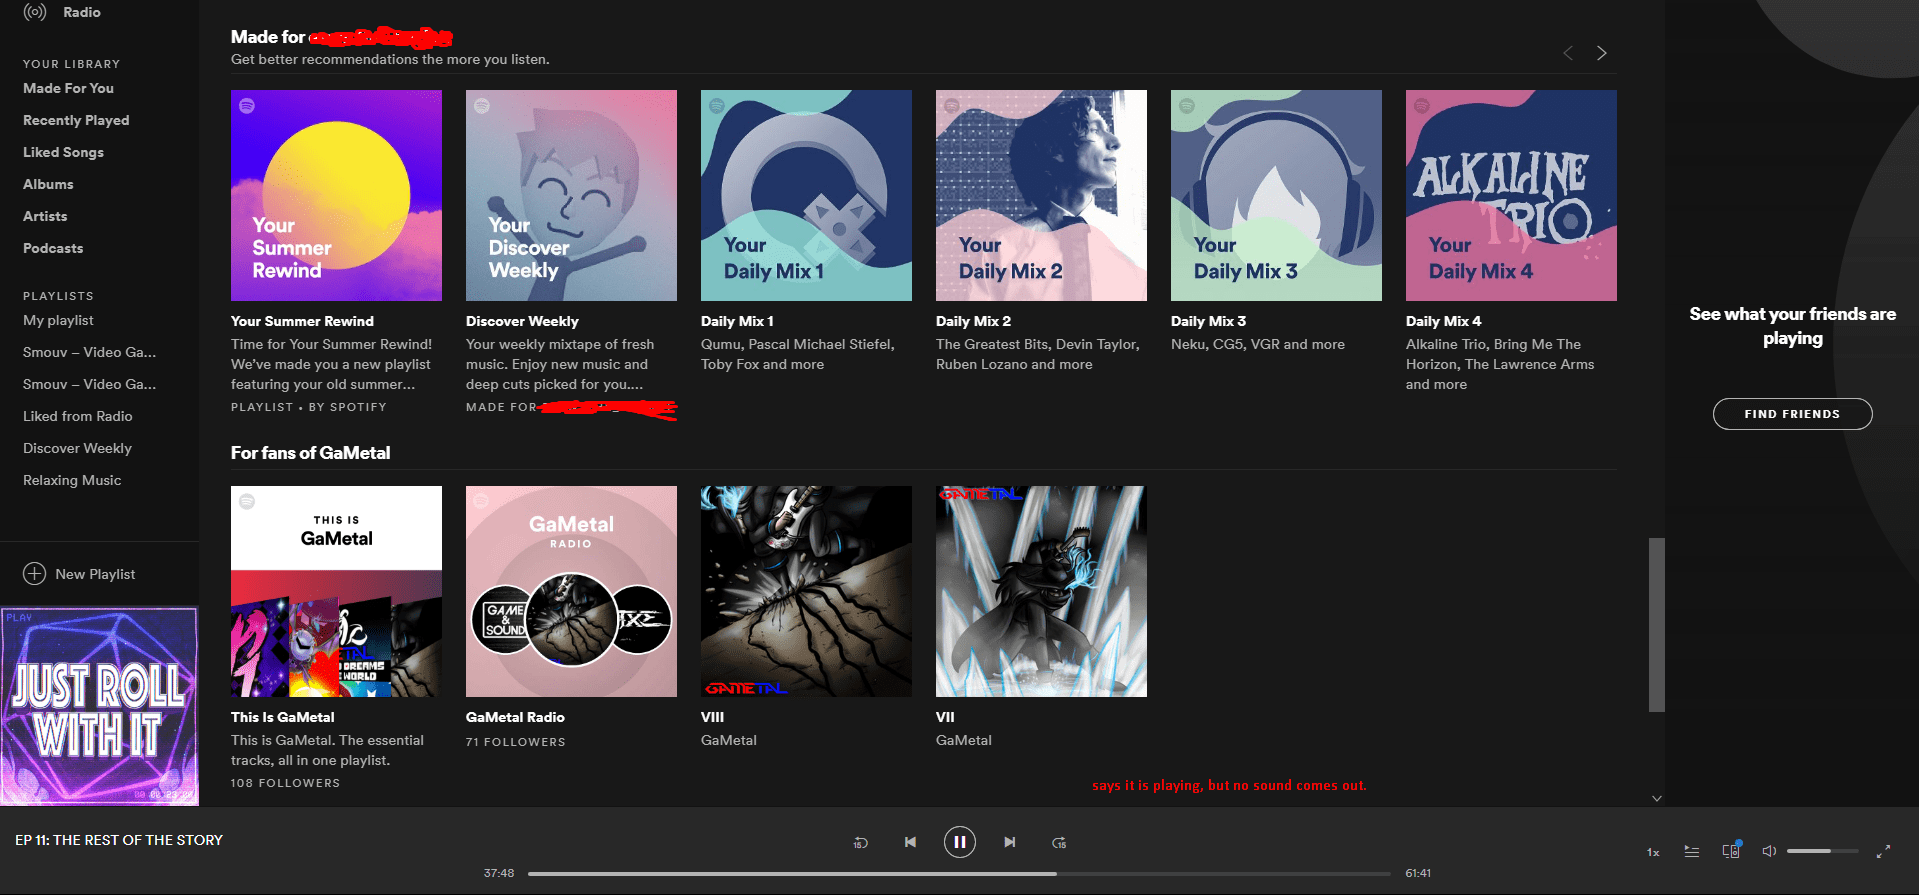Open the Daily Mix 4 Alkaline Trio cover

[1511, 195]
